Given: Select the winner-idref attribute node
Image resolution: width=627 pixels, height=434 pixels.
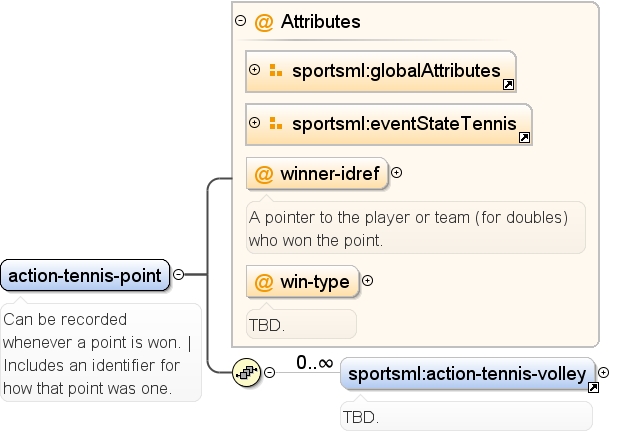Looking at the screenshot, I should [317, 174].
